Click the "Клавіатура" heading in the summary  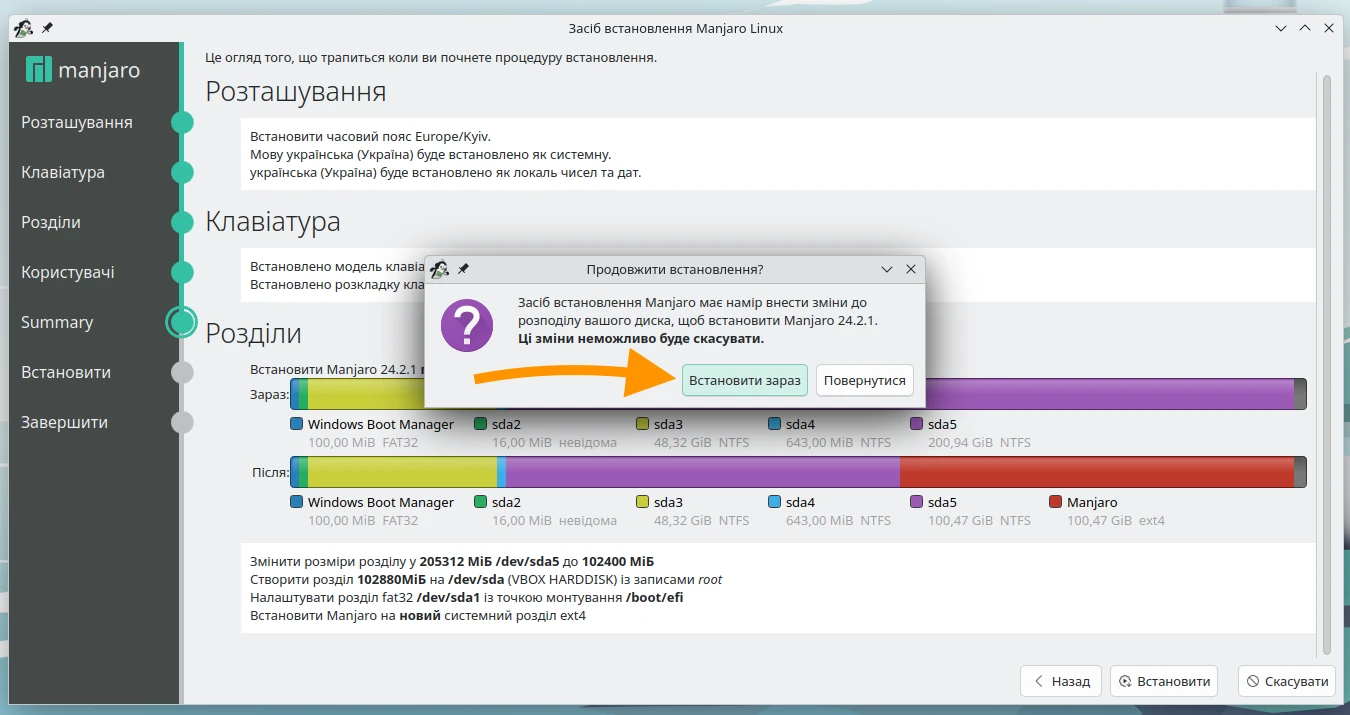click(273, 221)
